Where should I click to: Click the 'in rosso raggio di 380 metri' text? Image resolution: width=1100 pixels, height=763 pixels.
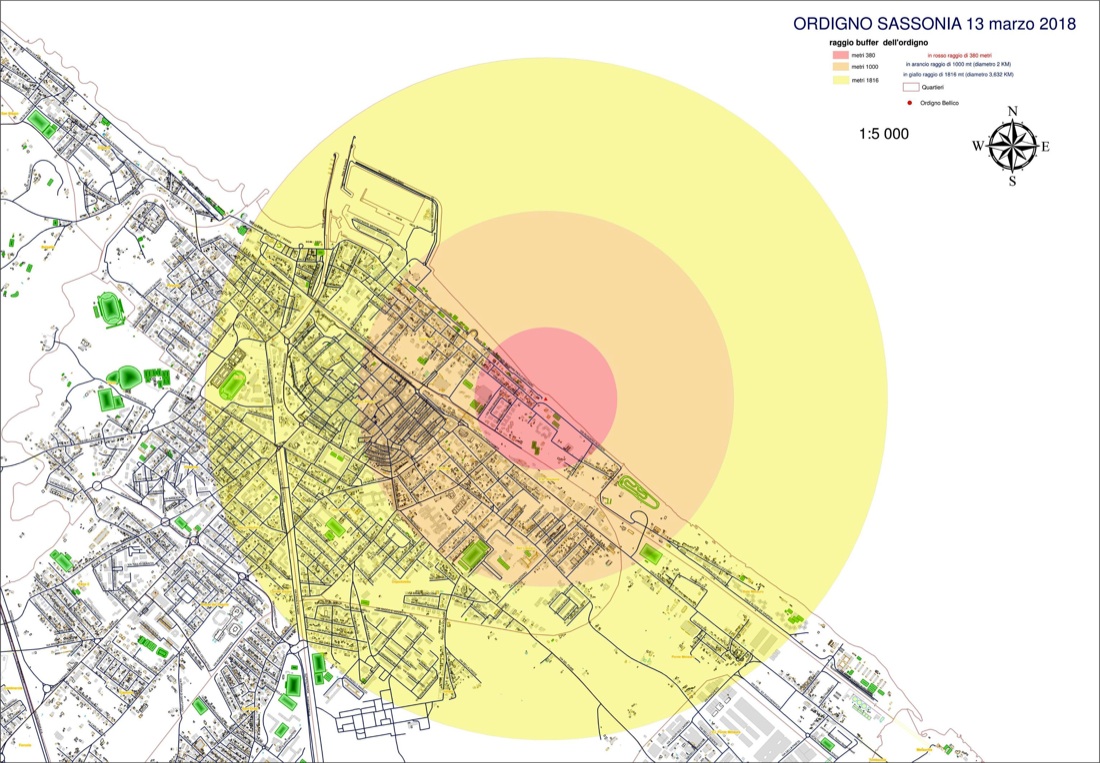959,55
